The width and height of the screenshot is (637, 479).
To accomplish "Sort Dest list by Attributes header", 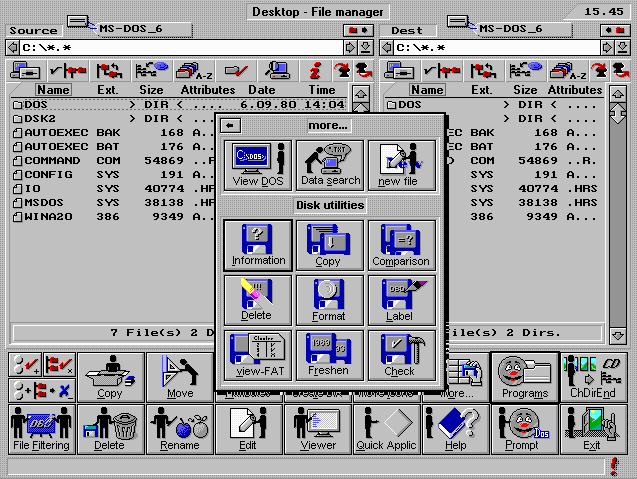I will pyautogui.click(x=575, y=90).
